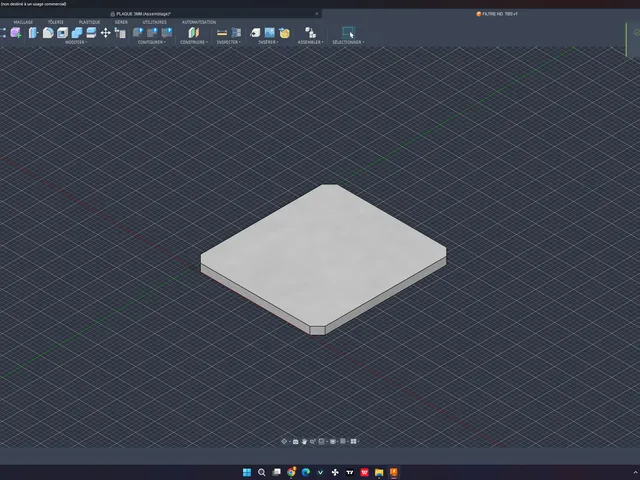
Task: Select the plate's top face
Action: click(x=323, y=255)
